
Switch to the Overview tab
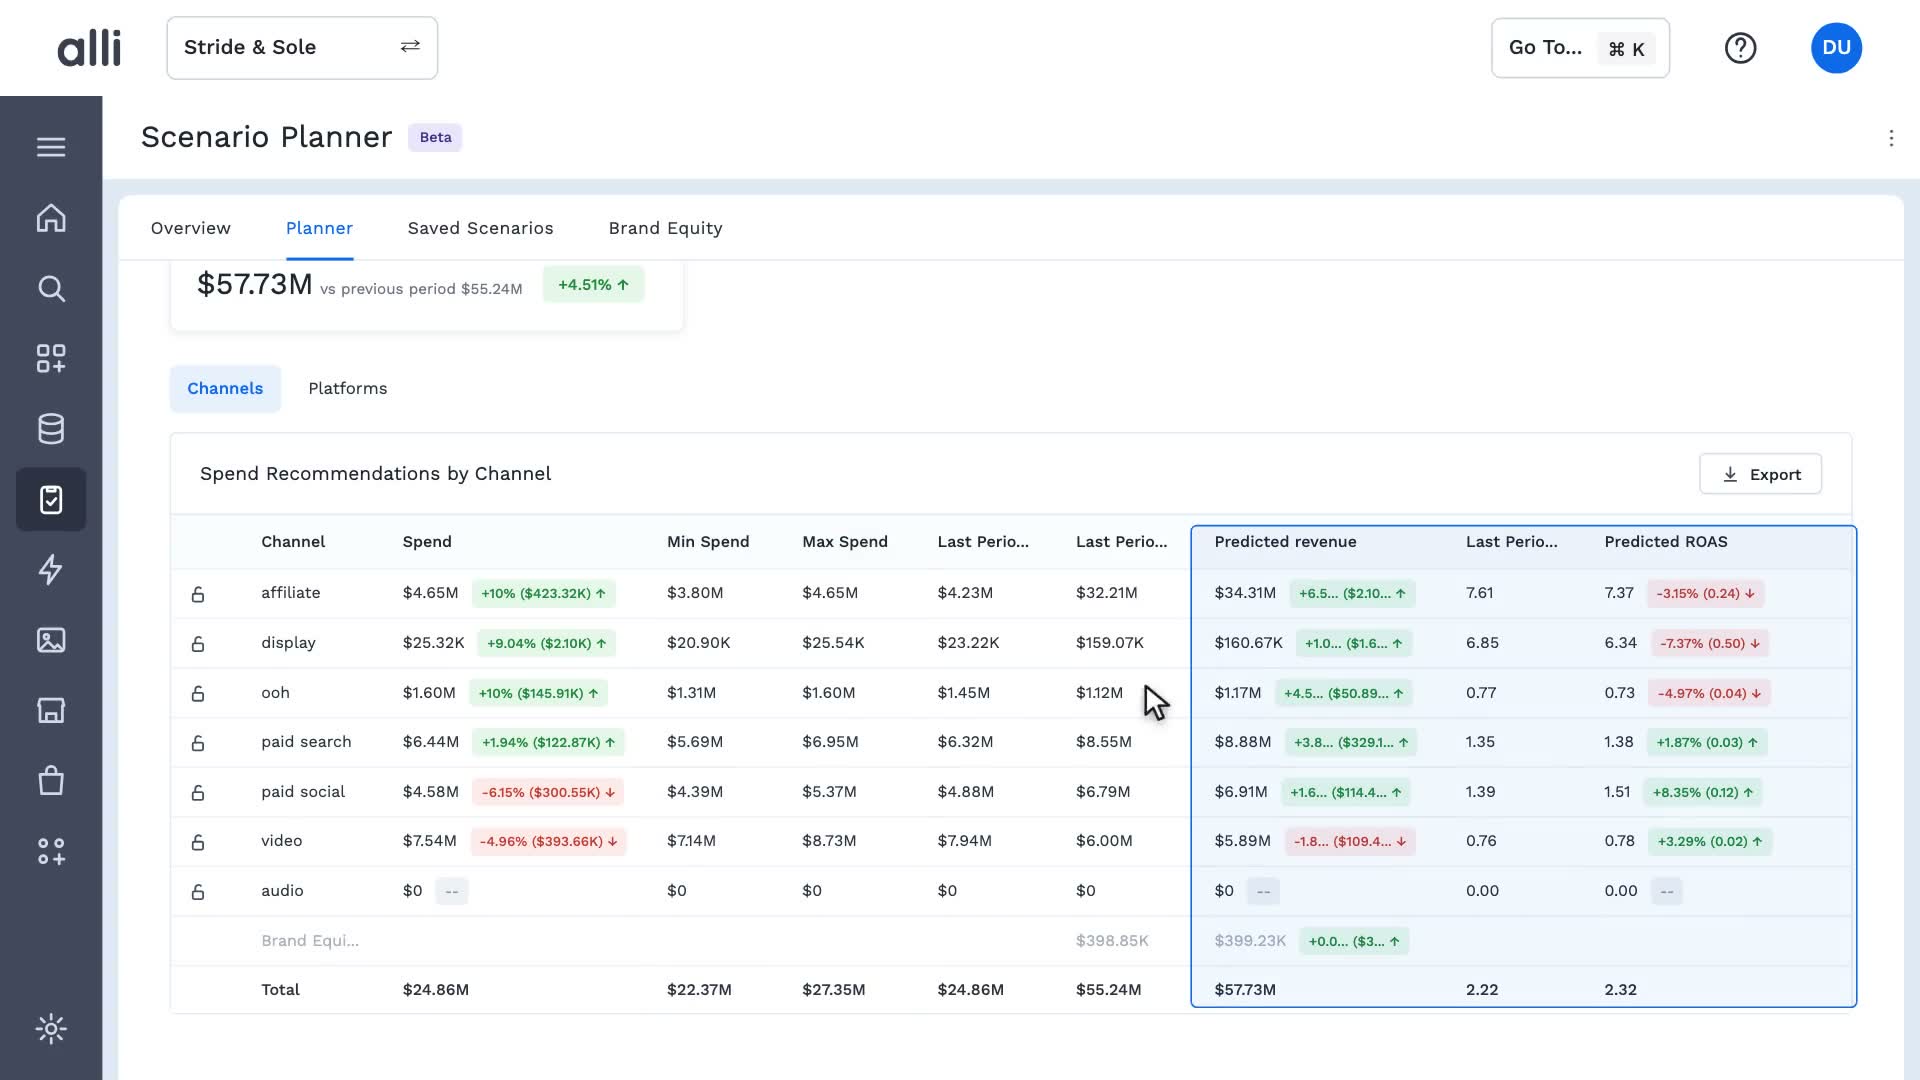point(191,228)
